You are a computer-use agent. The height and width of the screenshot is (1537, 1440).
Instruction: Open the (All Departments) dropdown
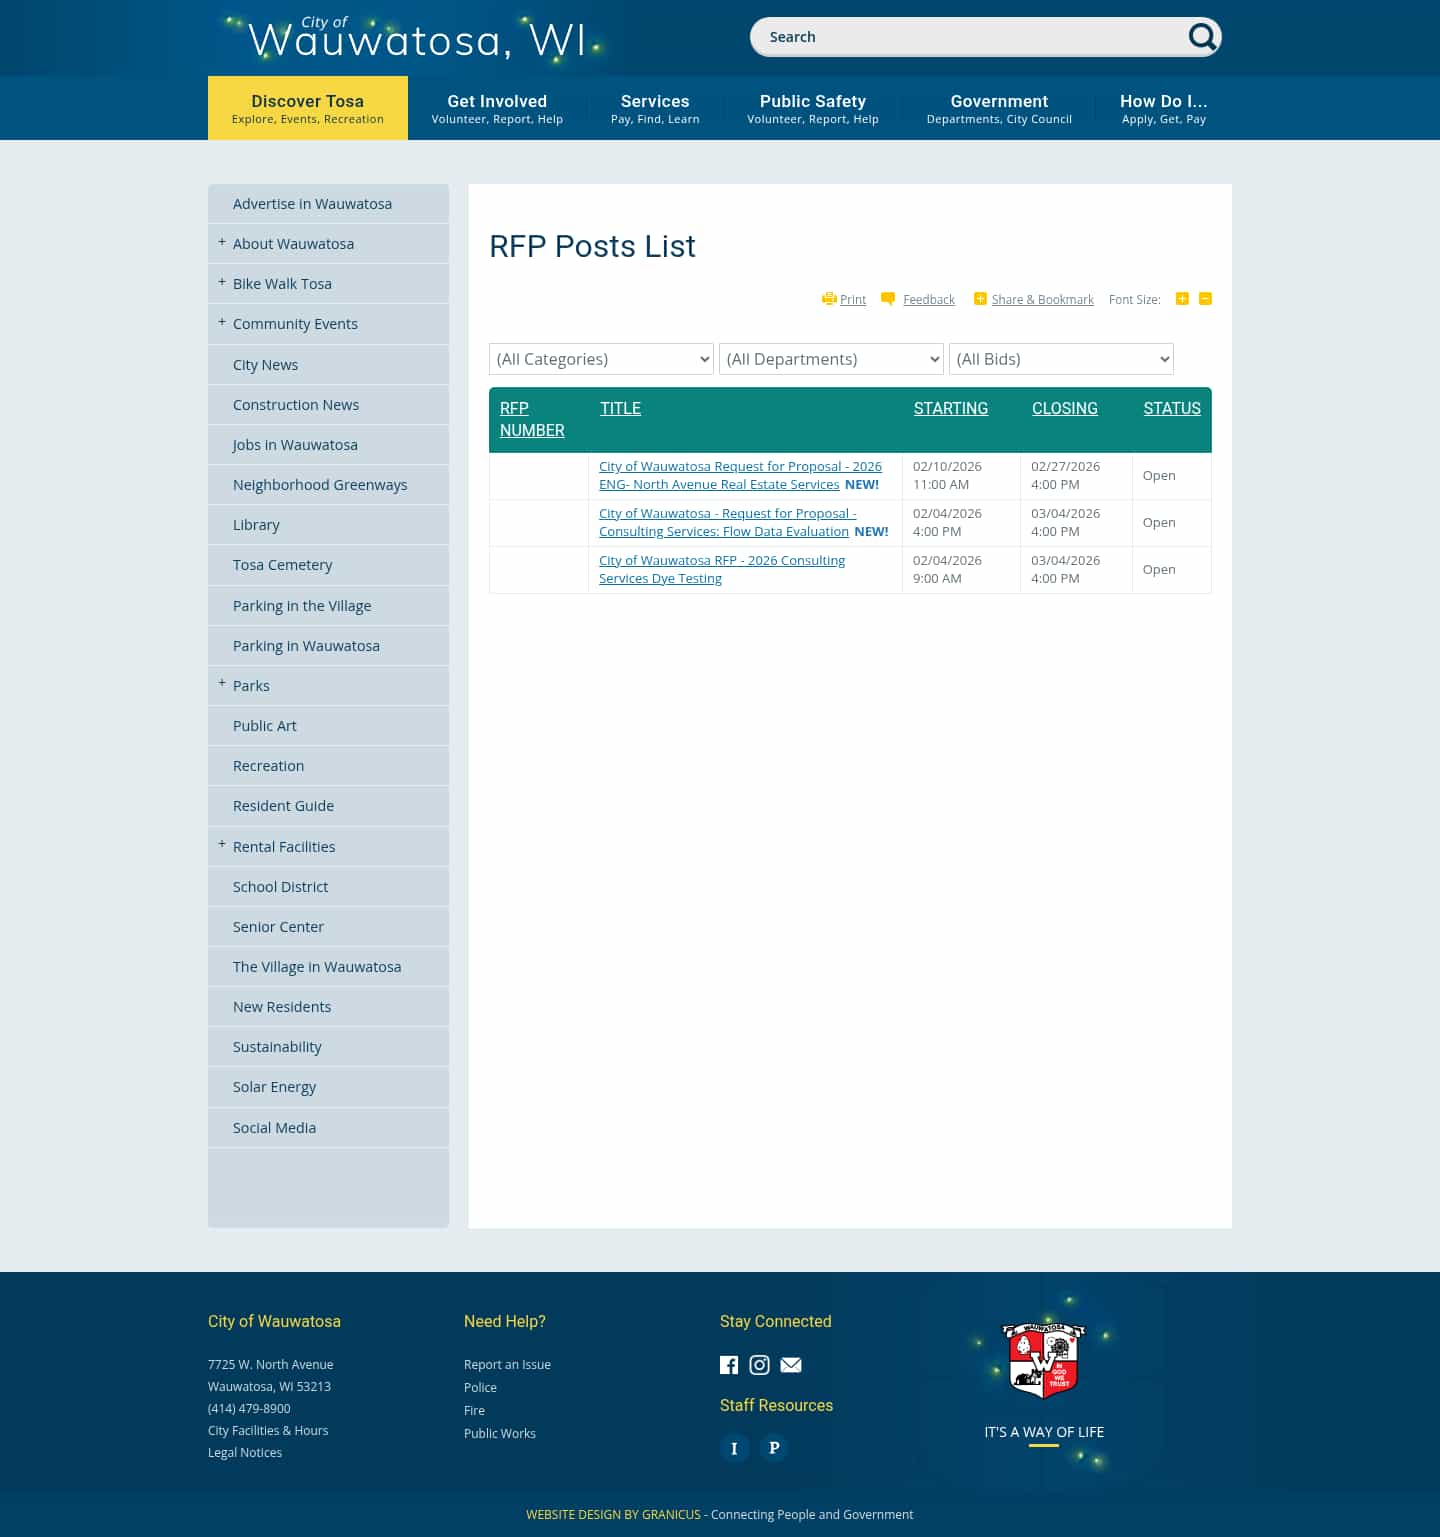tap(830, 359)
